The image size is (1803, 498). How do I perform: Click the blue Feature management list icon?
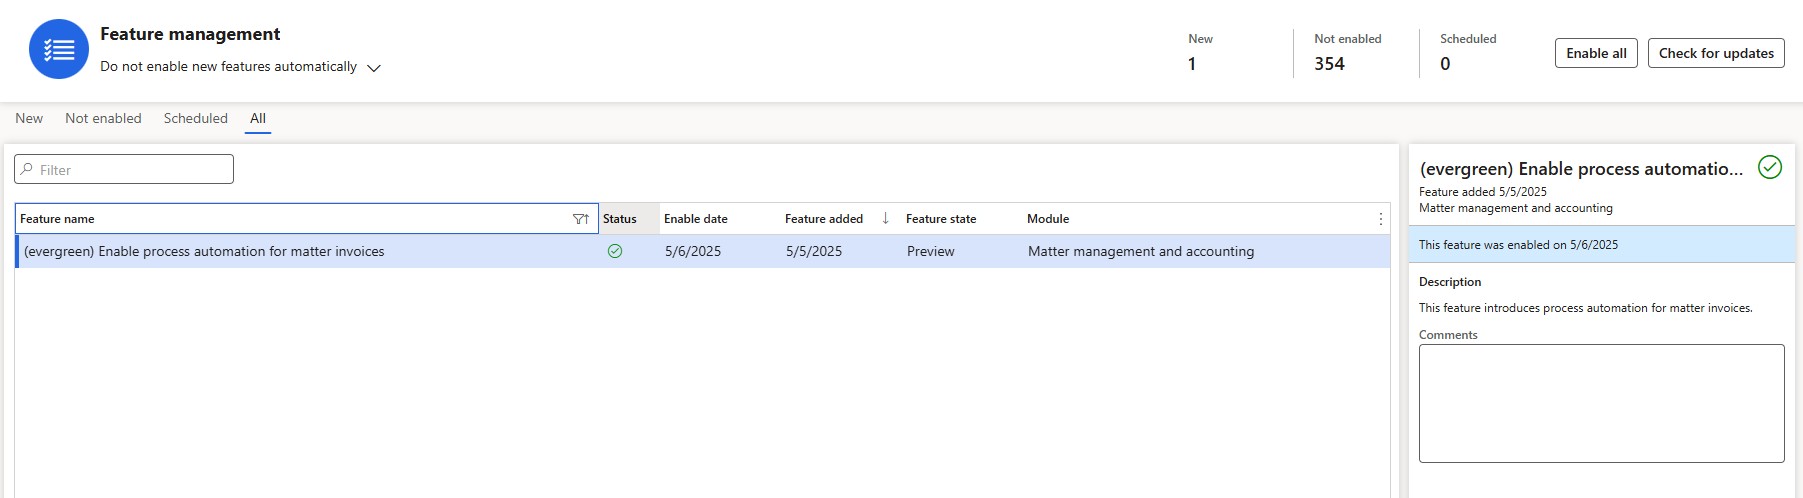point(59,49)
